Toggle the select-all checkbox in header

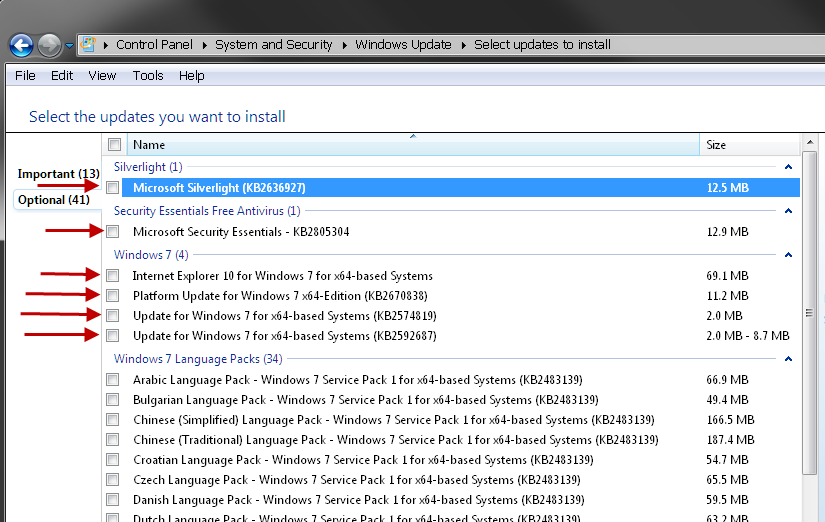pyautogui.click(x=114, y=145)
